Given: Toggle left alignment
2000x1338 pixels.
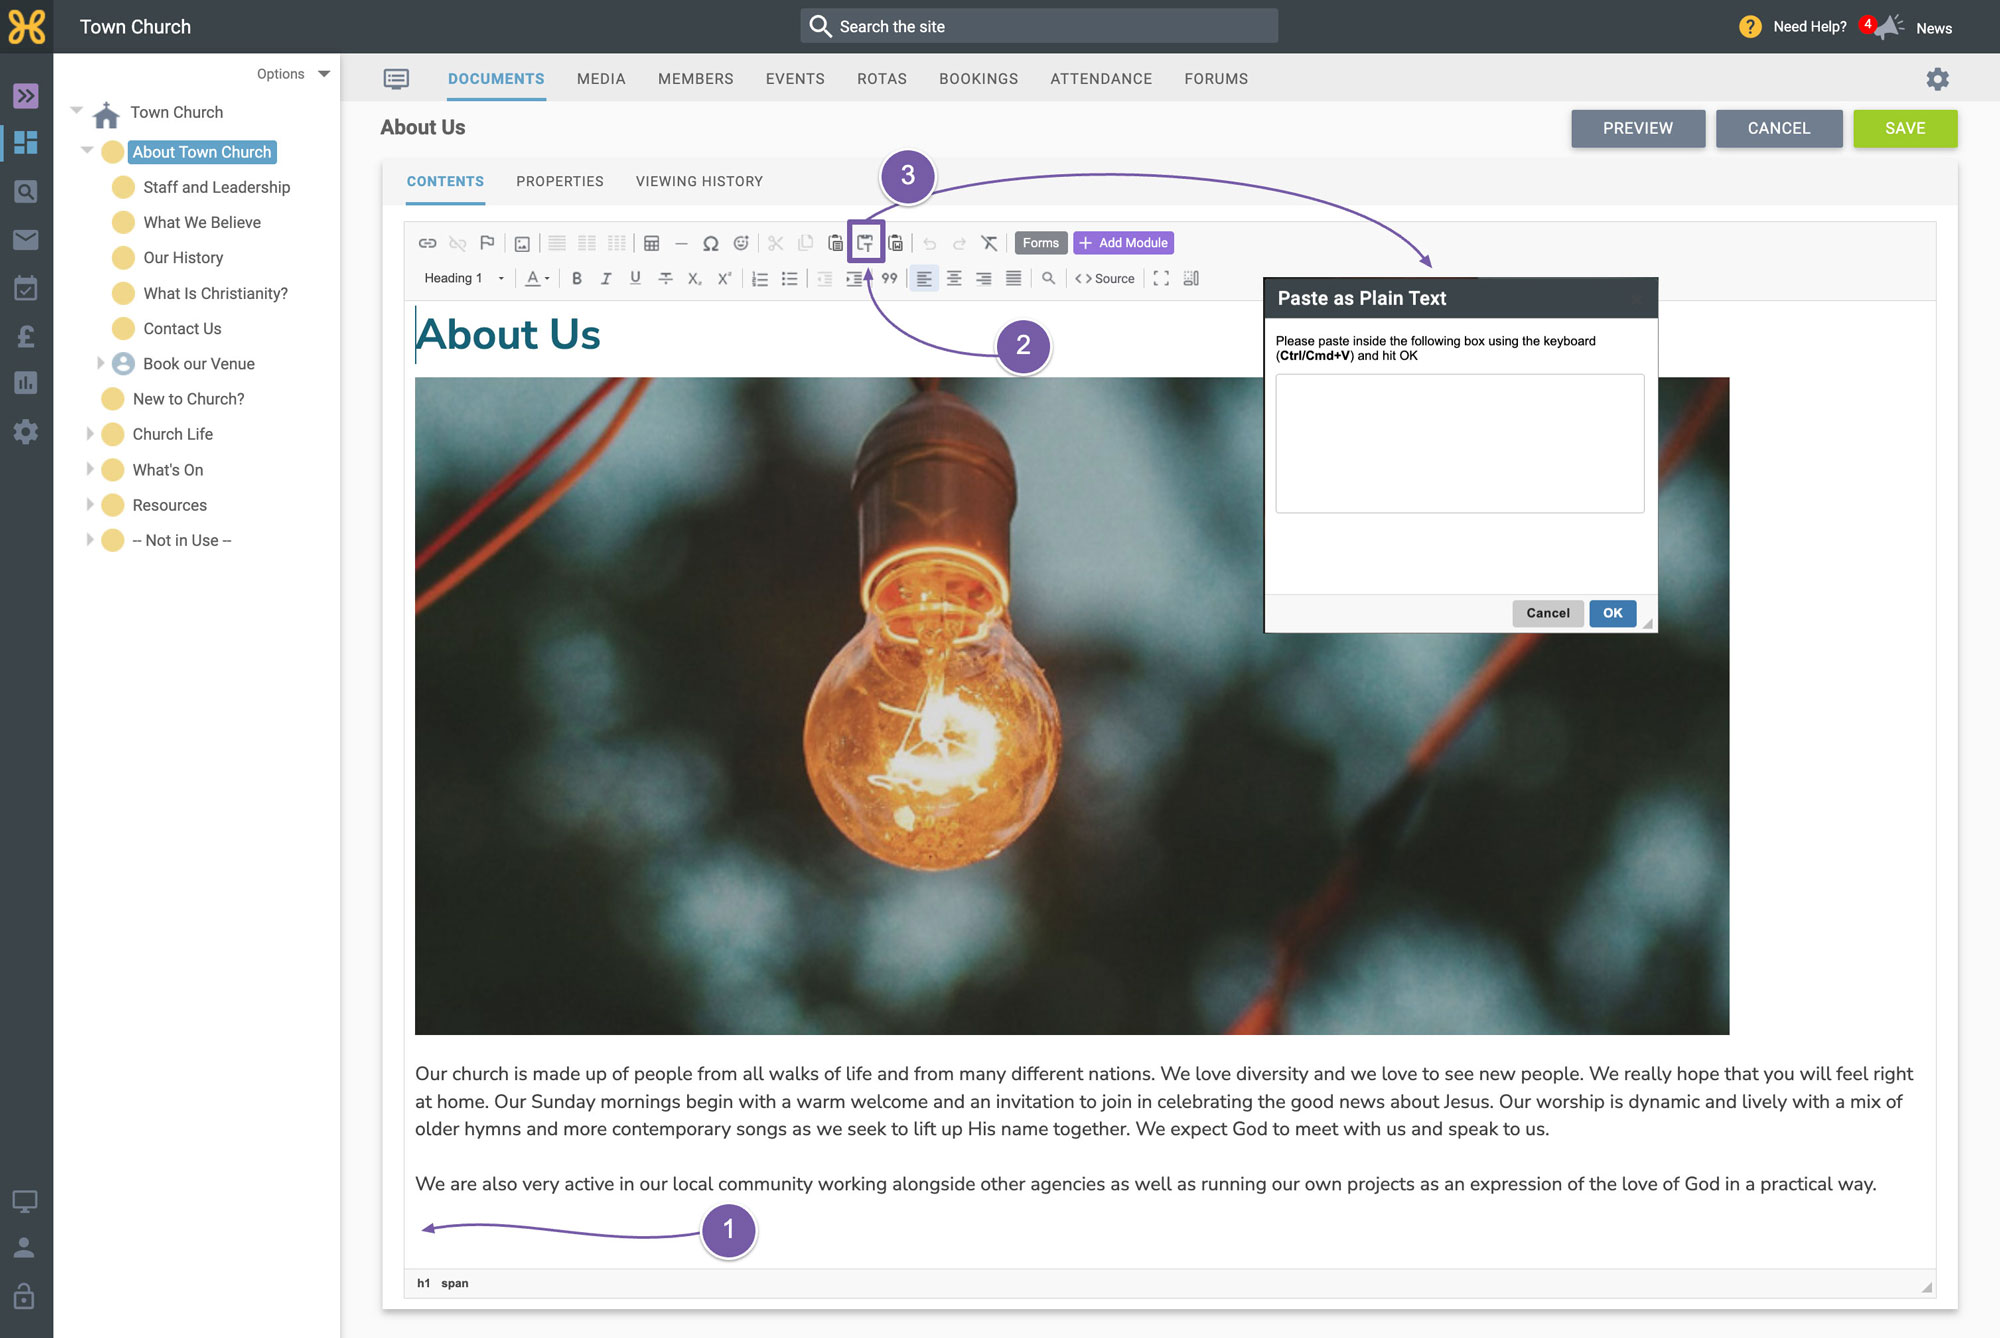Looking at the screenshot, I should click(924, 279).
